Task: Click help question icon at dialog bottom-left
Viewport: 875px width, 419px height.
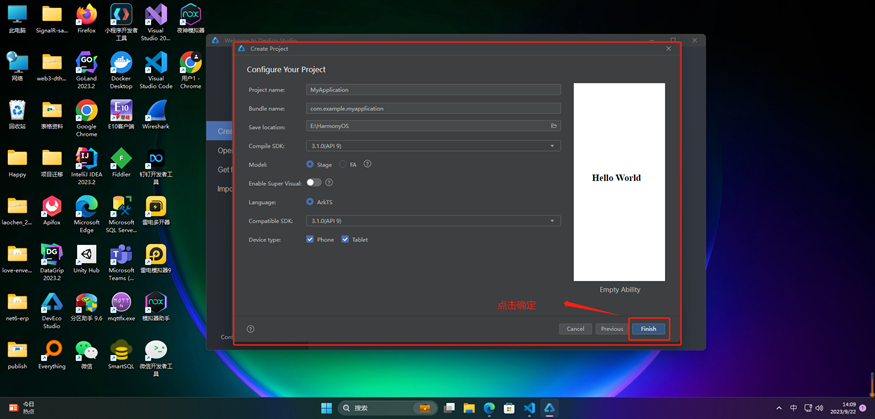Action: pyautogui.click(x=251, y=329)
